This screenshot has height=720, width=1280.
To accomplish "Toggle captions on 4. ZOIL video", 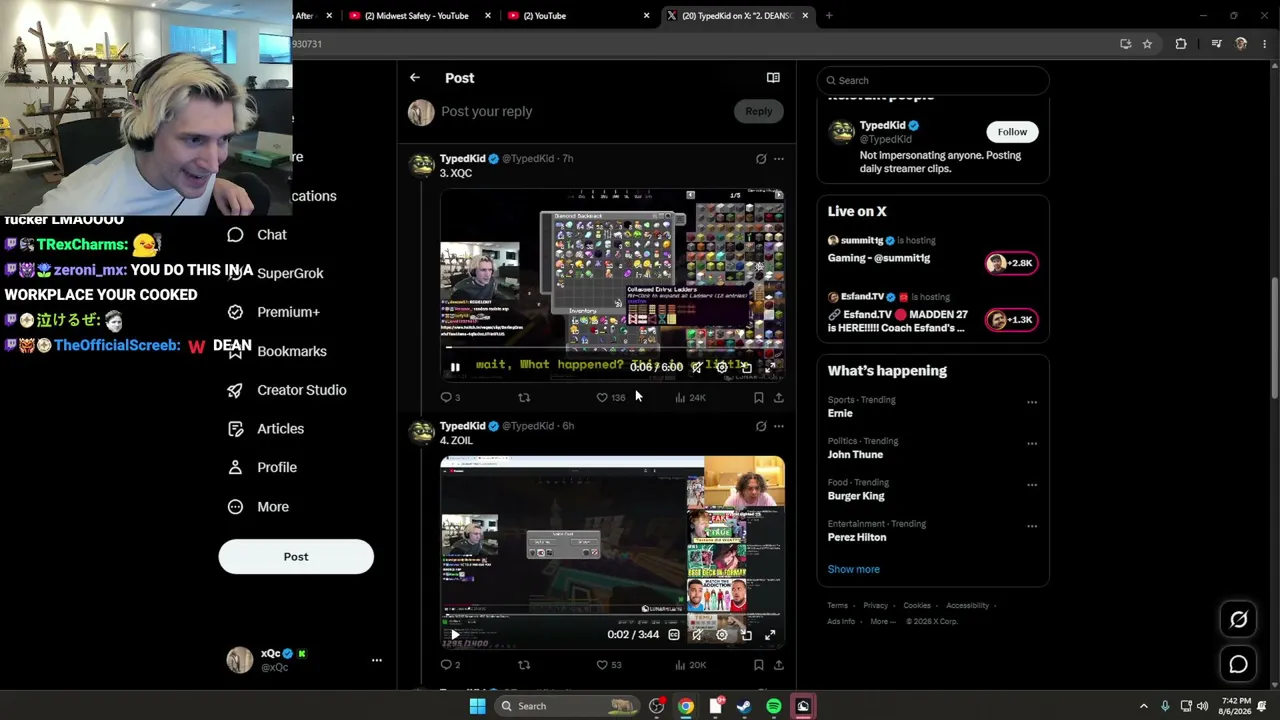I will 674,635.
